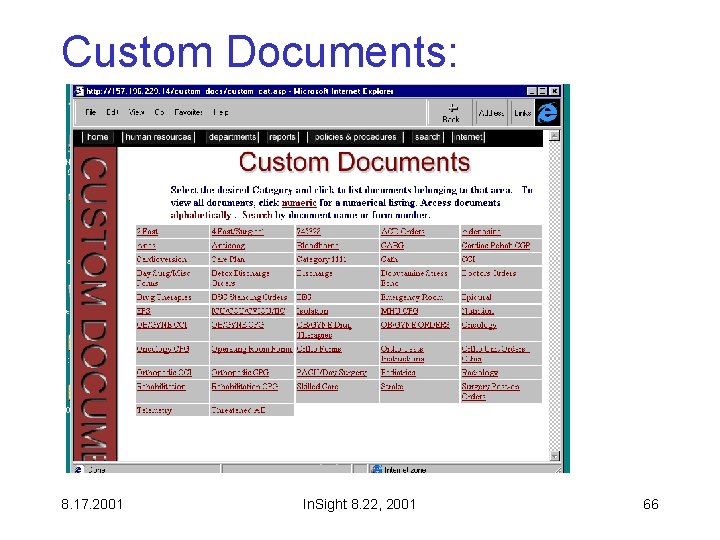The height and width of the screenshot is (540, 720).
Task: Click the vertical scrollbar track
Action: [x=555, y=296]
